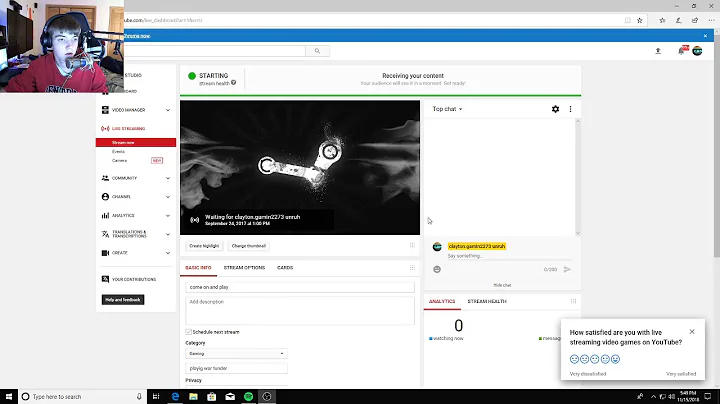Image resolution: width=720 pixels, height=404 pixels.
Task: Open Microsoft Store from taskbar
Action: click(x=212, y=396)
